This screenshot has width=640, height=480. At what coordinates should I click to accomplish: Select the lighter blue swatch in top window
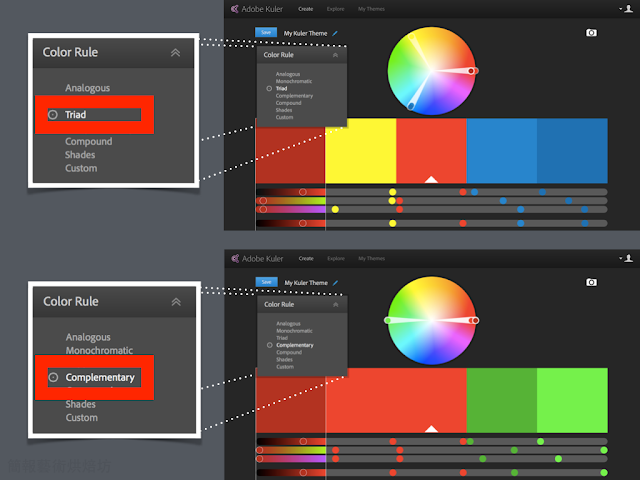point(502,151)
